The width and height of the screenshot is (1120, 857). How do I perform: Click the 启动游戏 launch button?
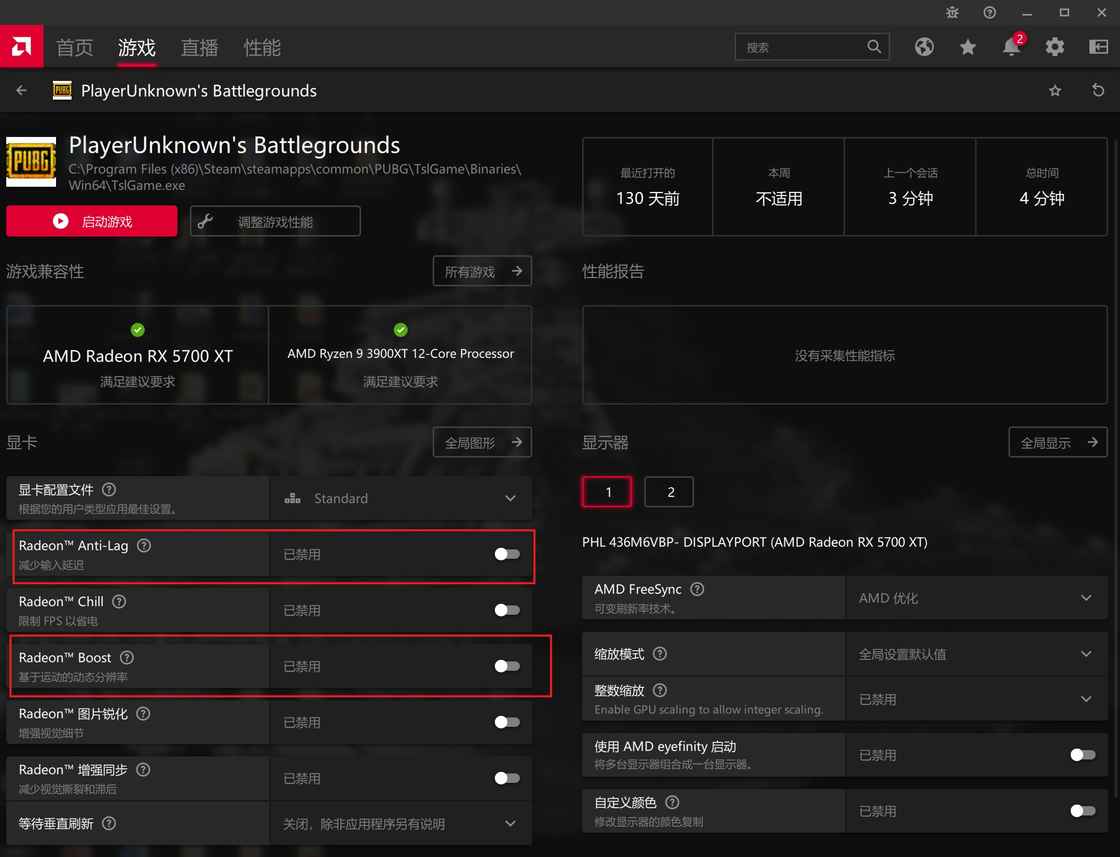pos(91,221)
